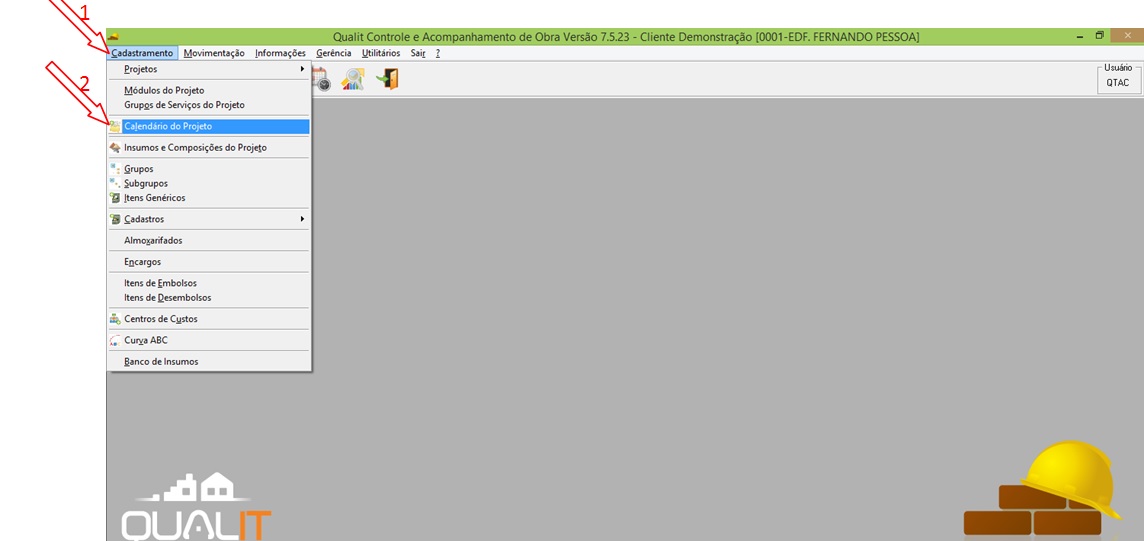Click Sair in the menu bar
Viewport: 1144px width, 541px height.
418,53
